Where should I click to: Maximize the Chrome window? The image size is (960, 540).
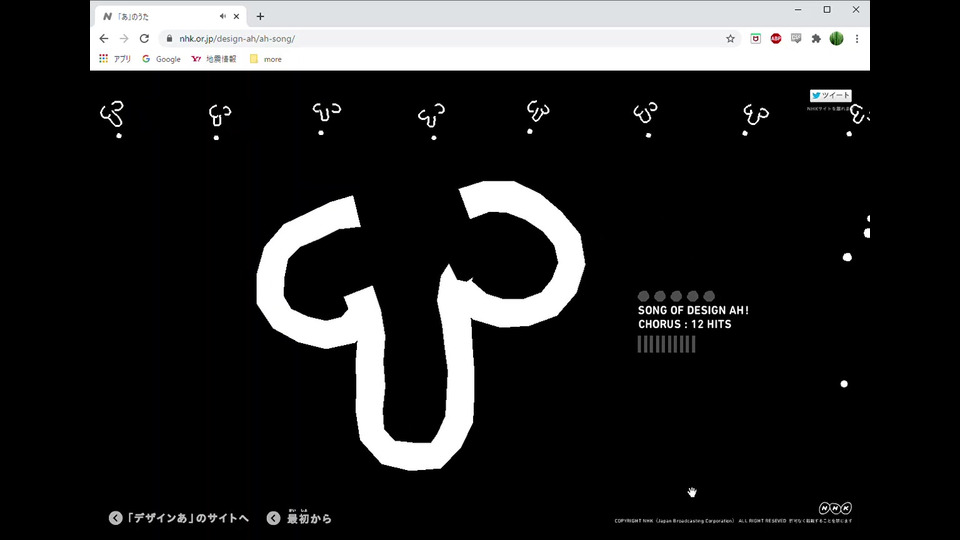(x=827, y=10)
